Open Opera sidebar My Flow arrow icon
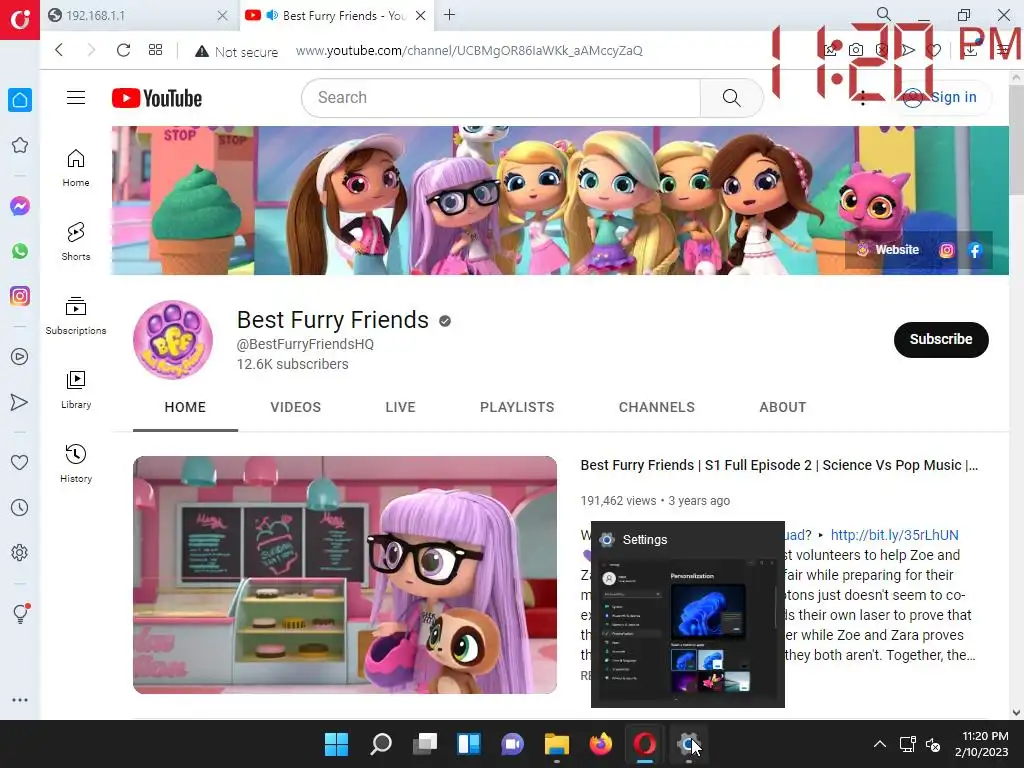The width and height of the screenshot is (1024, 768). coord(20,402)
